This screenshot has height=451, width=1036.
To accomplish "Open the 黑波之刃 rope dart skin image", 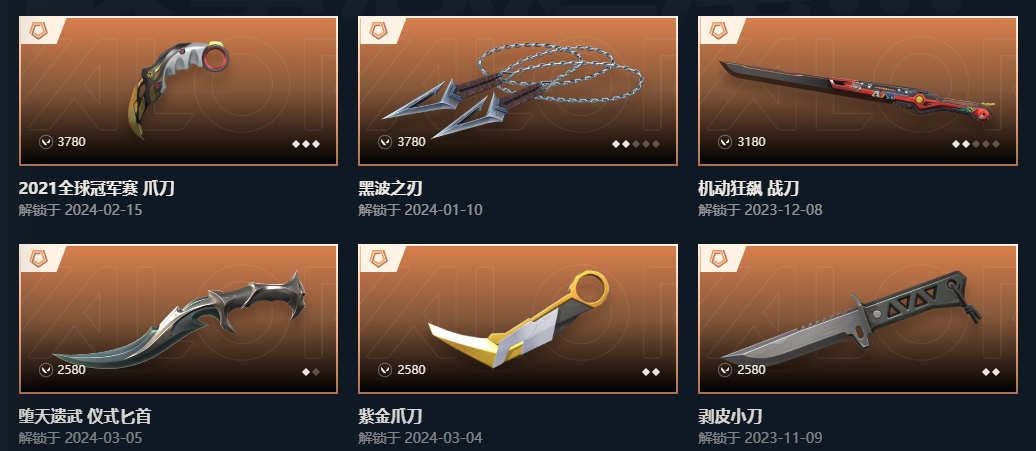I will pyautogui.click(x=513, y=91).
